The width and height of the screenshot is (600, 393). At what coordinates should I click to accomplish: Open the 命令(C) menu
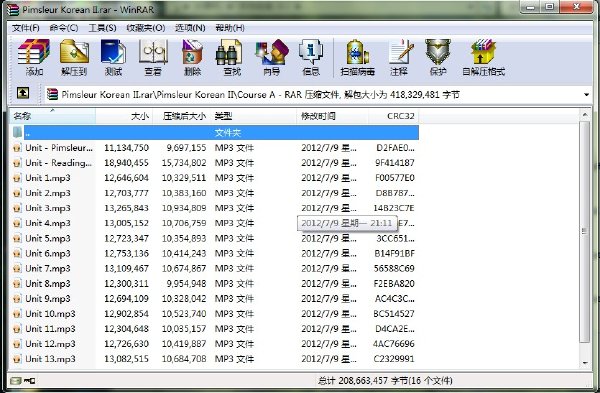(x=64, y=28)
